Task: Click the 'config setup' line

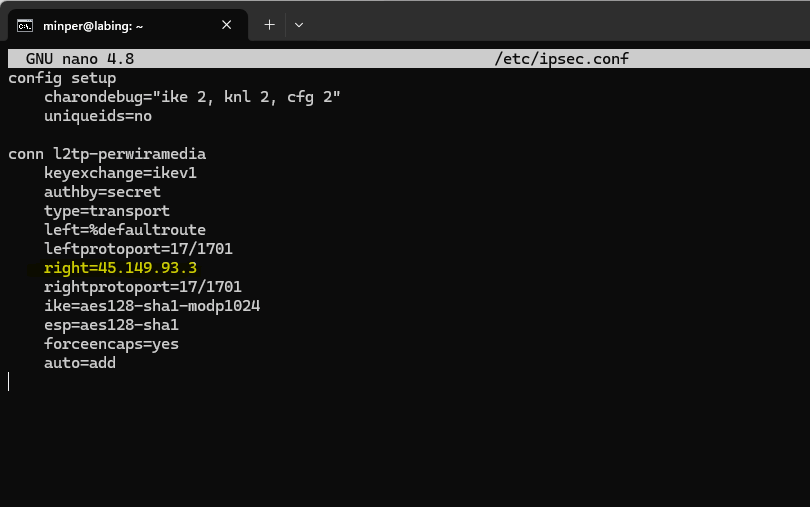Action: pyautogui.click(x=62, y=78)
